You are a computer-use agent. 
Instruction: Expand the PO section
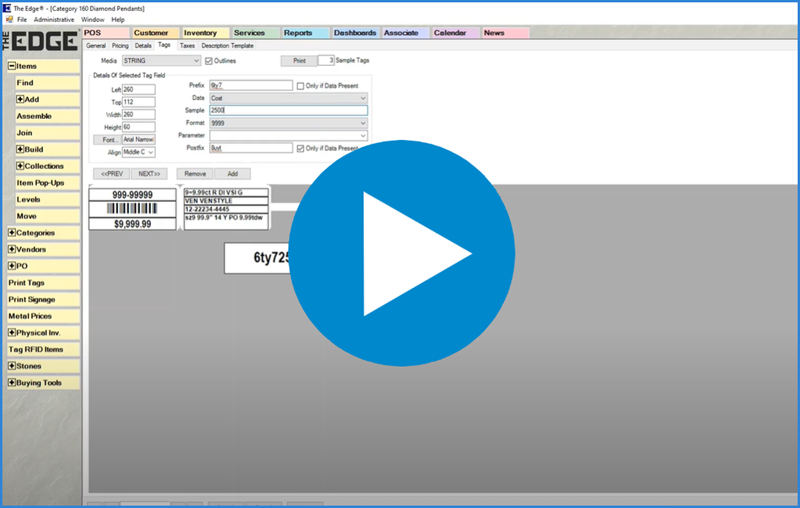pyautogui.click(x=12, y=266)
